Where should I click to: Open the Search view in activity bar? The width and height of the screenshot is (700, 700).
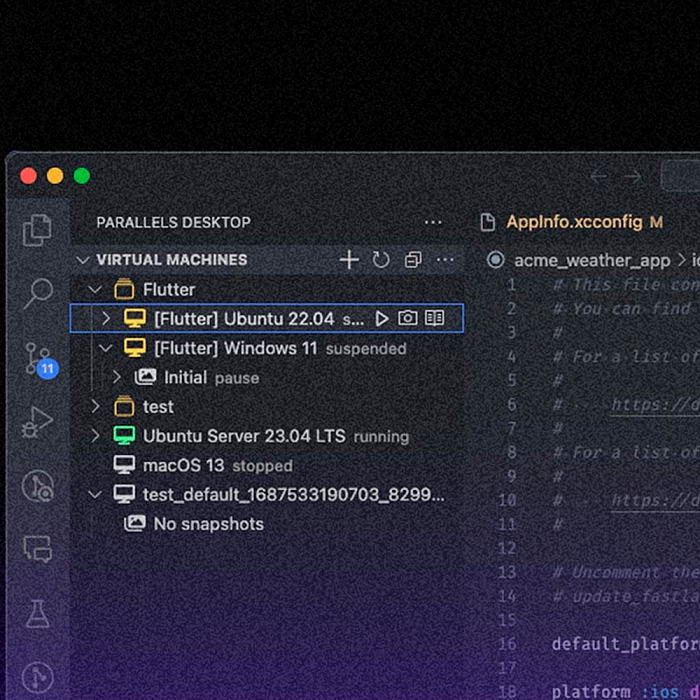(38, 293)
